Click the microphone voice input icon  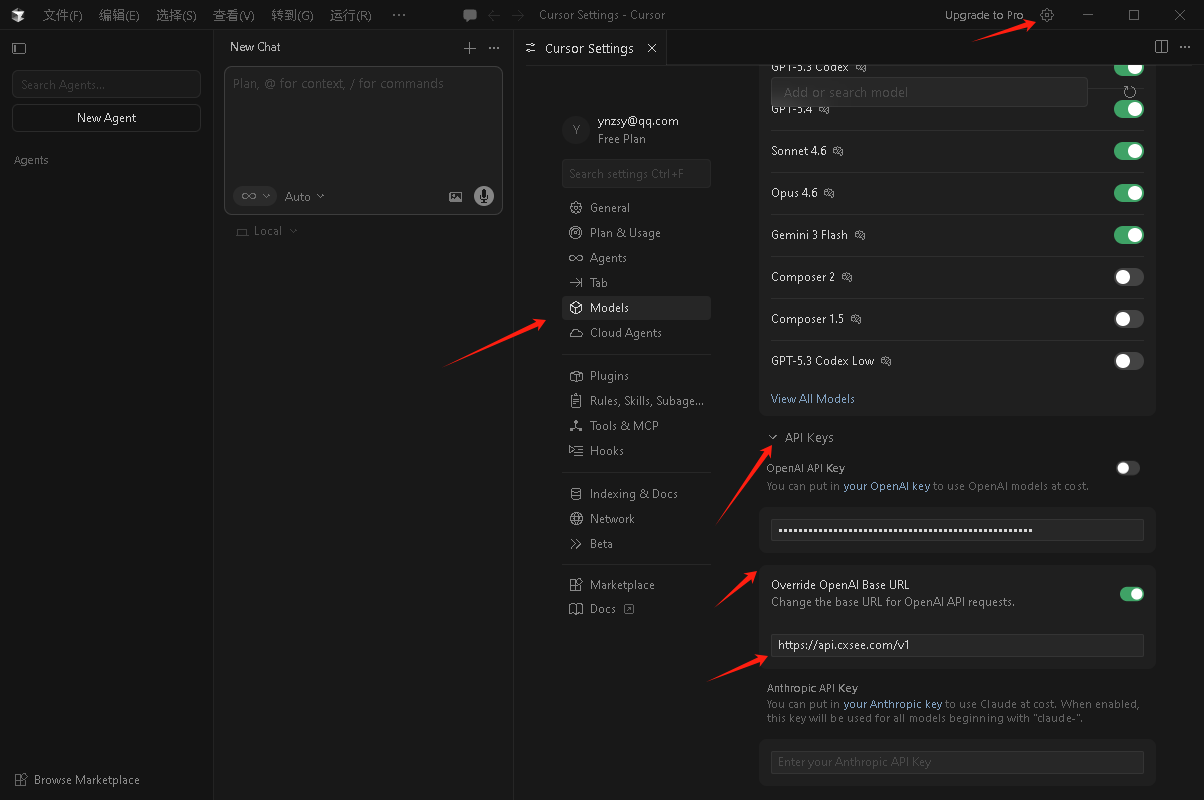click(484, 197)
